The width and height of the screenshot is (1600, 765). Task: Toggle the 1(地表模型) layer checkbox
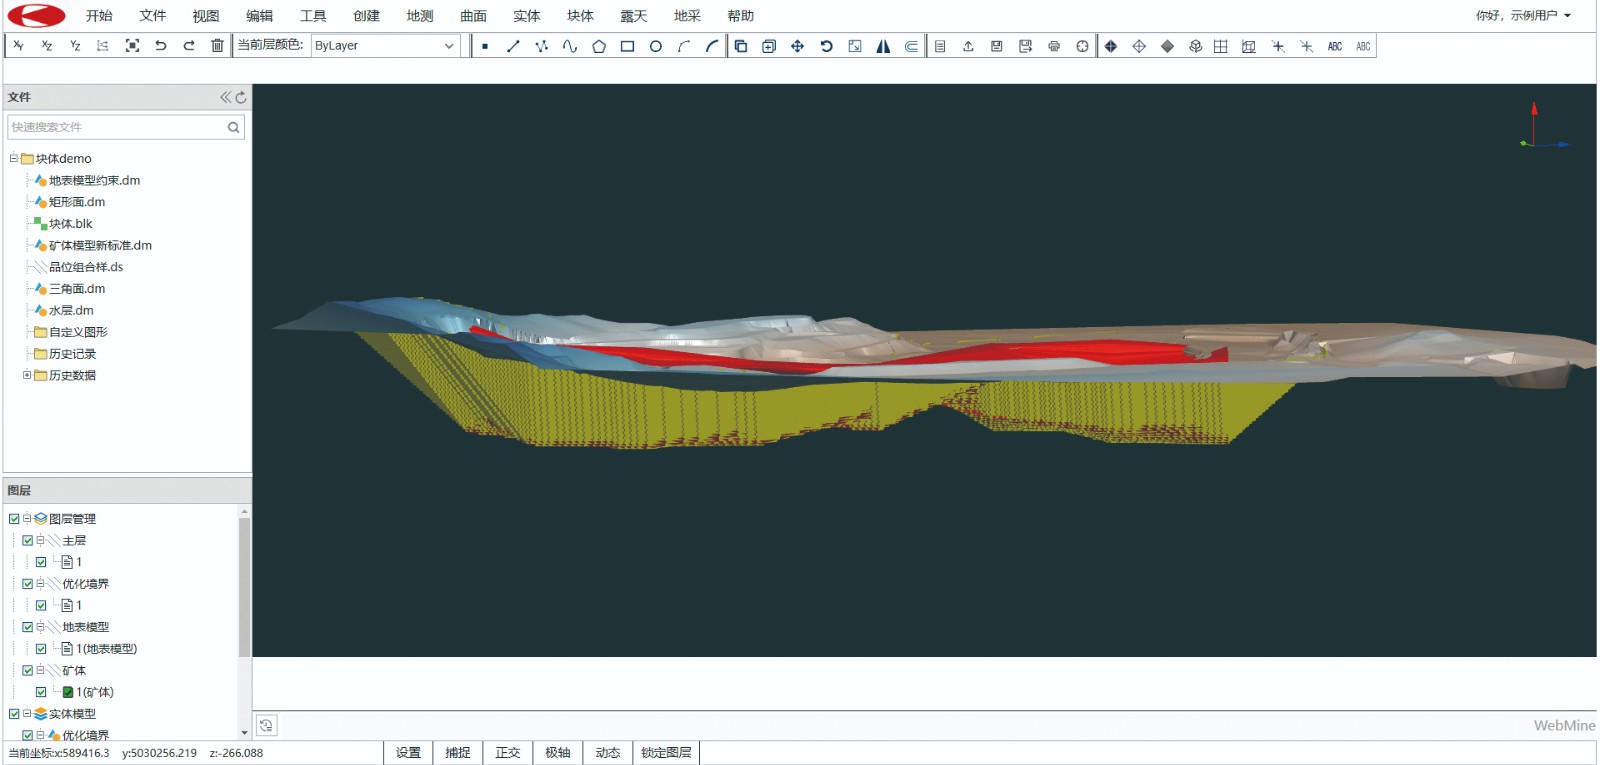tap(41, 649)
